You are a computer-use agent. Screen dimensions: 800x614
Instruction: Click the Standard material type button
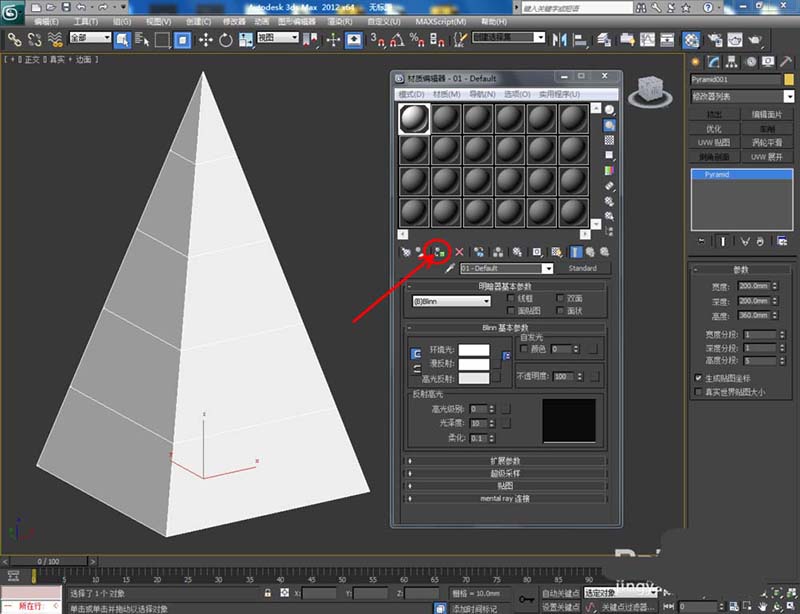pos(582,269)
